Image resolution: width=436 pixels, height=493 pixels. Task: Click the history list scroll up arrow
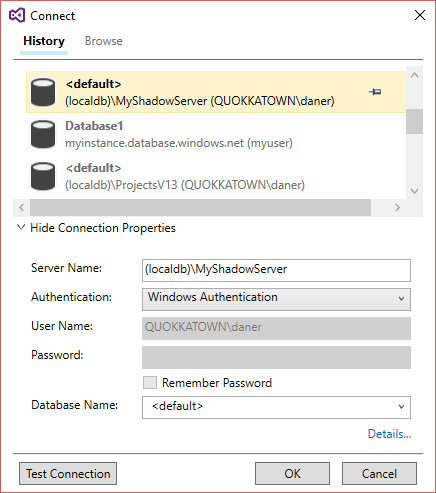414,75
